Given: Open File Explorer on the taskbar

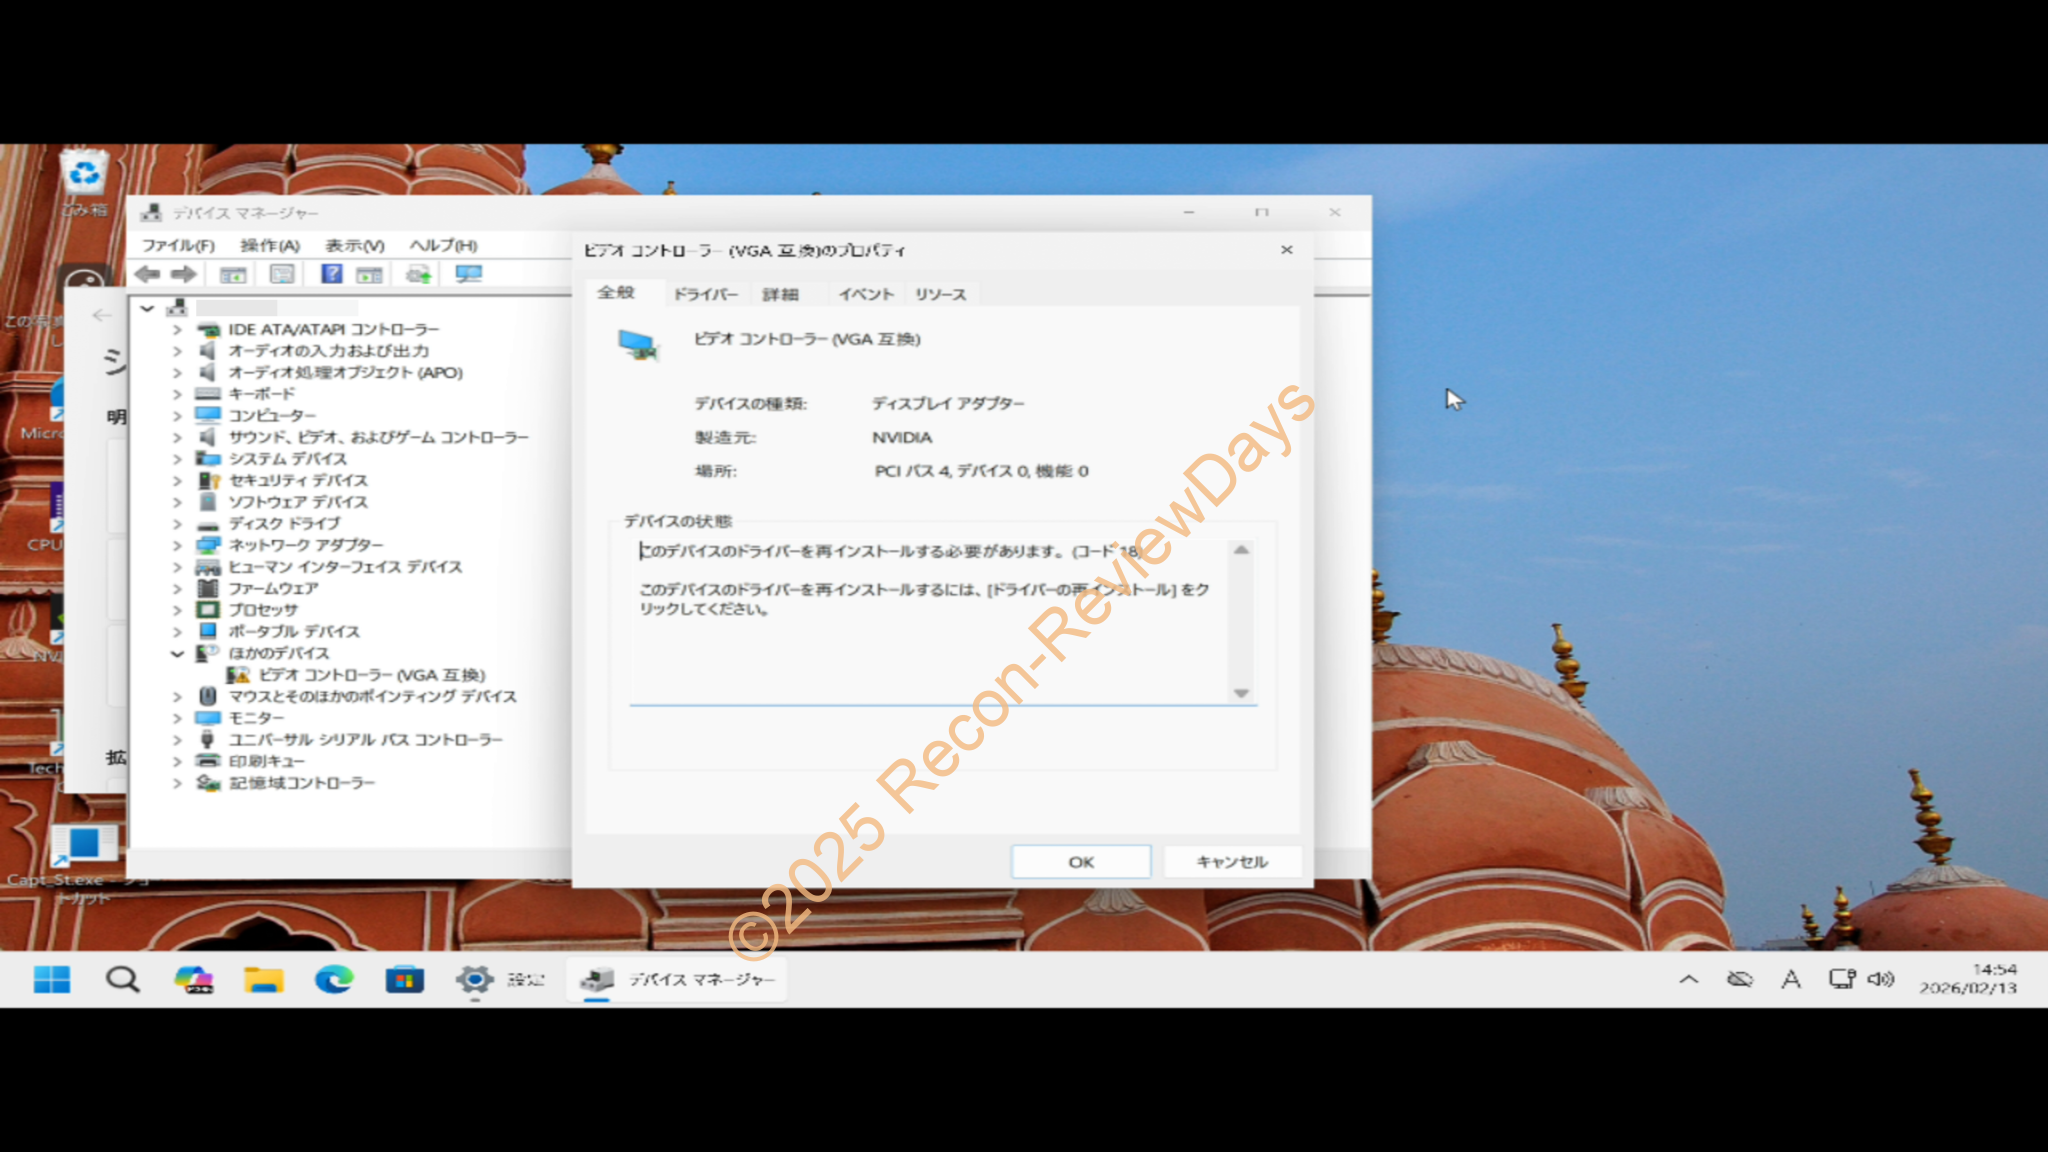Looking at the screenshot, I should (263, 979).
